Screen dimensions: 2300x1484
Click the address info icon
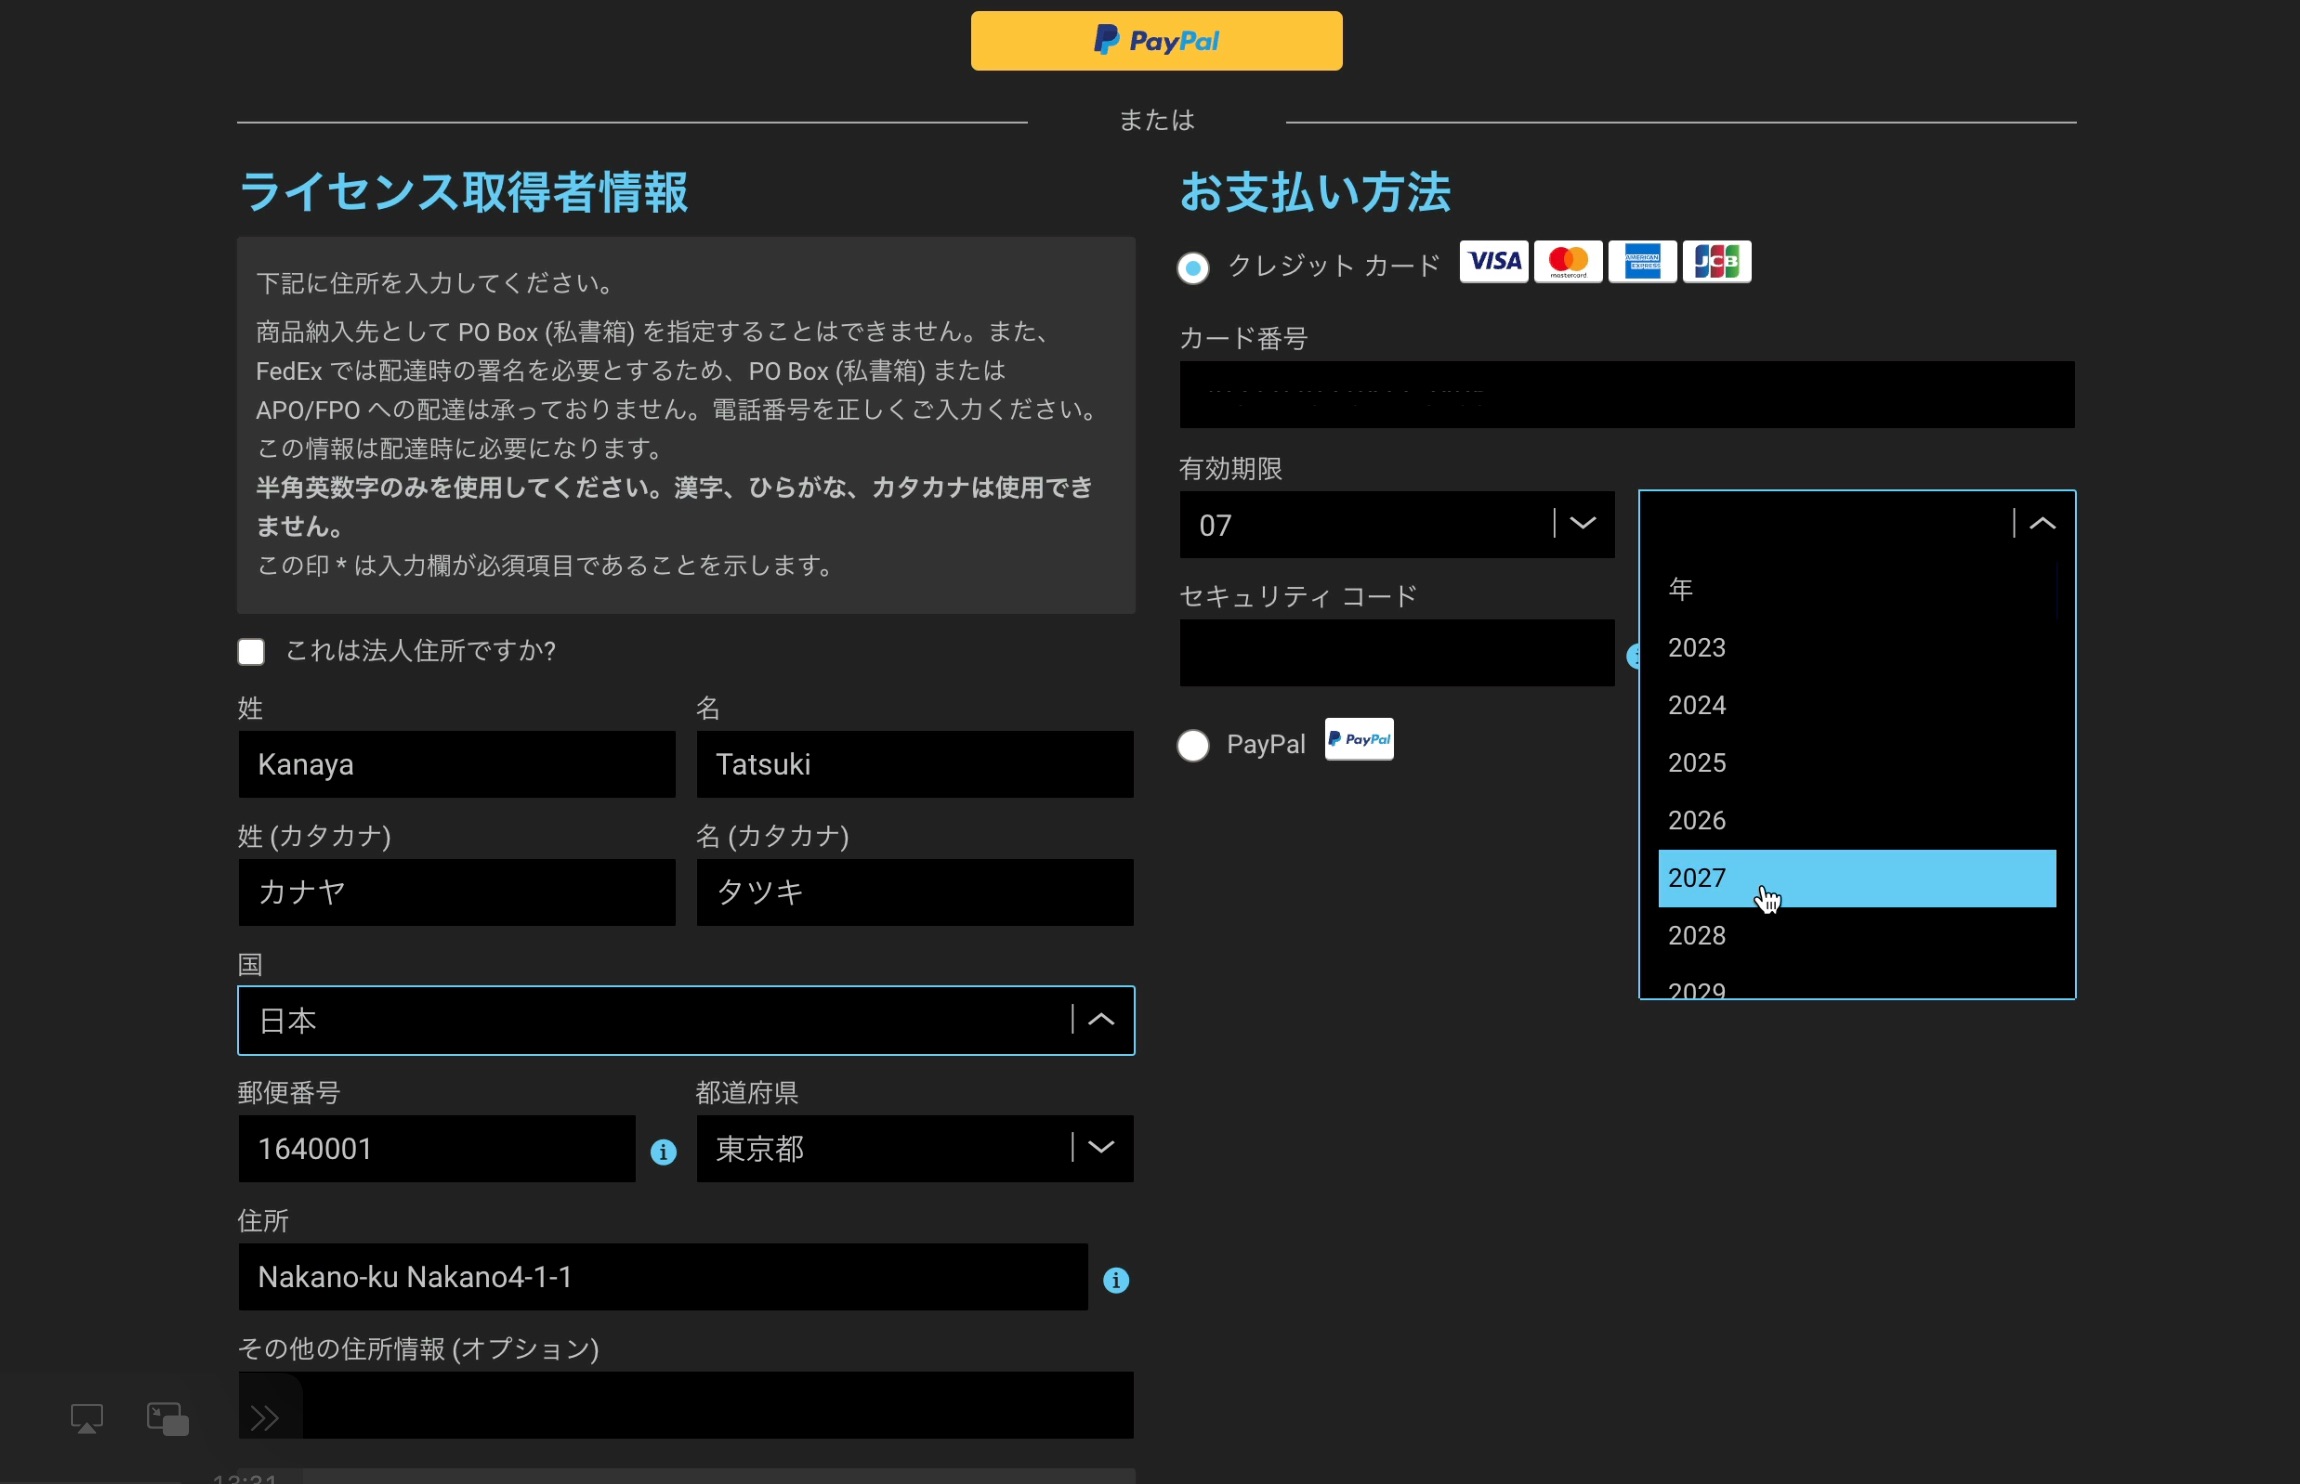(x=1116, y=1281)
